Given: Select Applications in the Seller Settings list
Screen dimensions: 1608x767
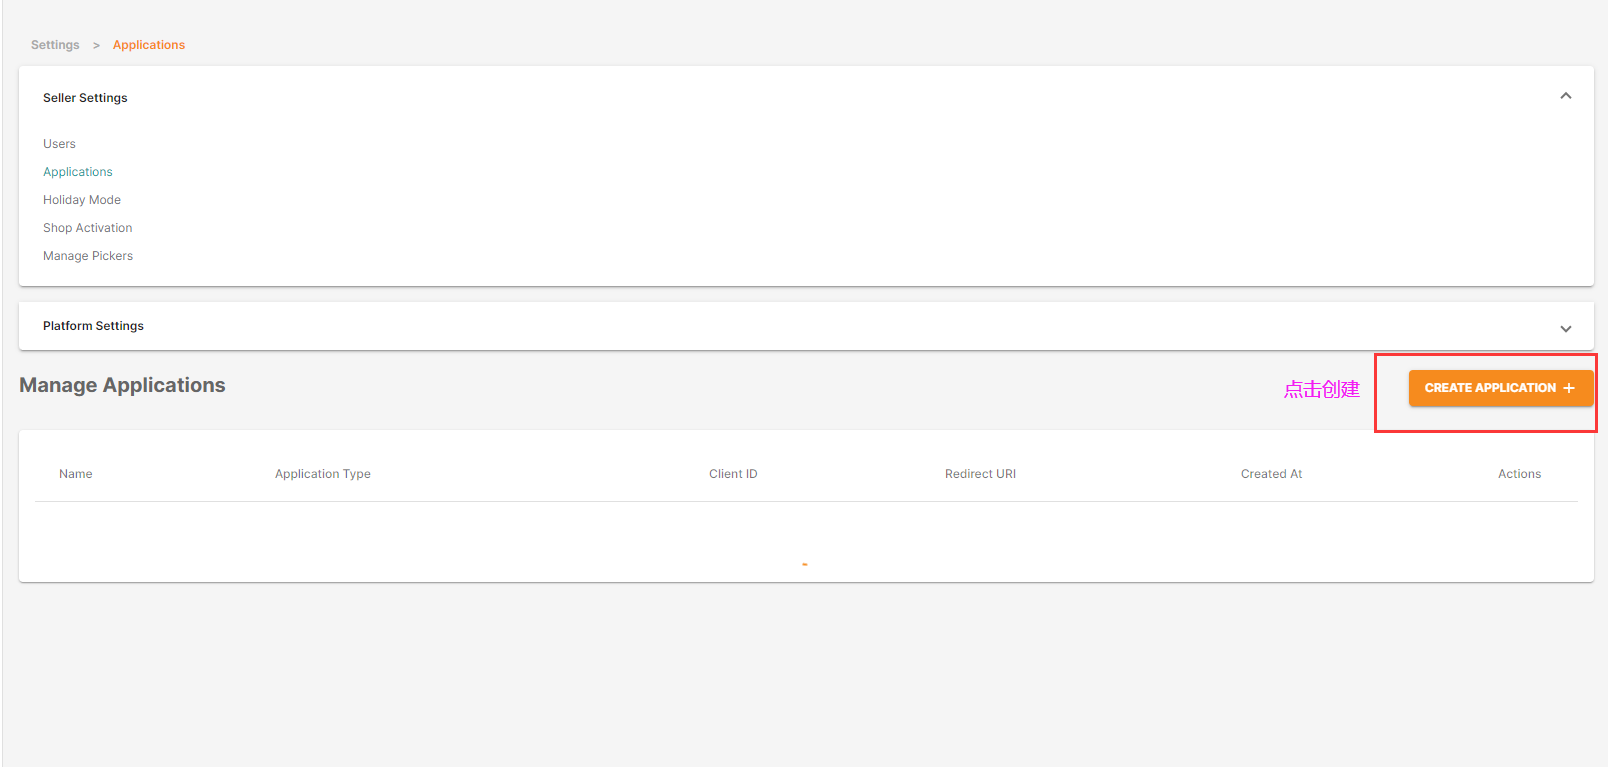Looking at the screenshot, I should click(78, 172).
